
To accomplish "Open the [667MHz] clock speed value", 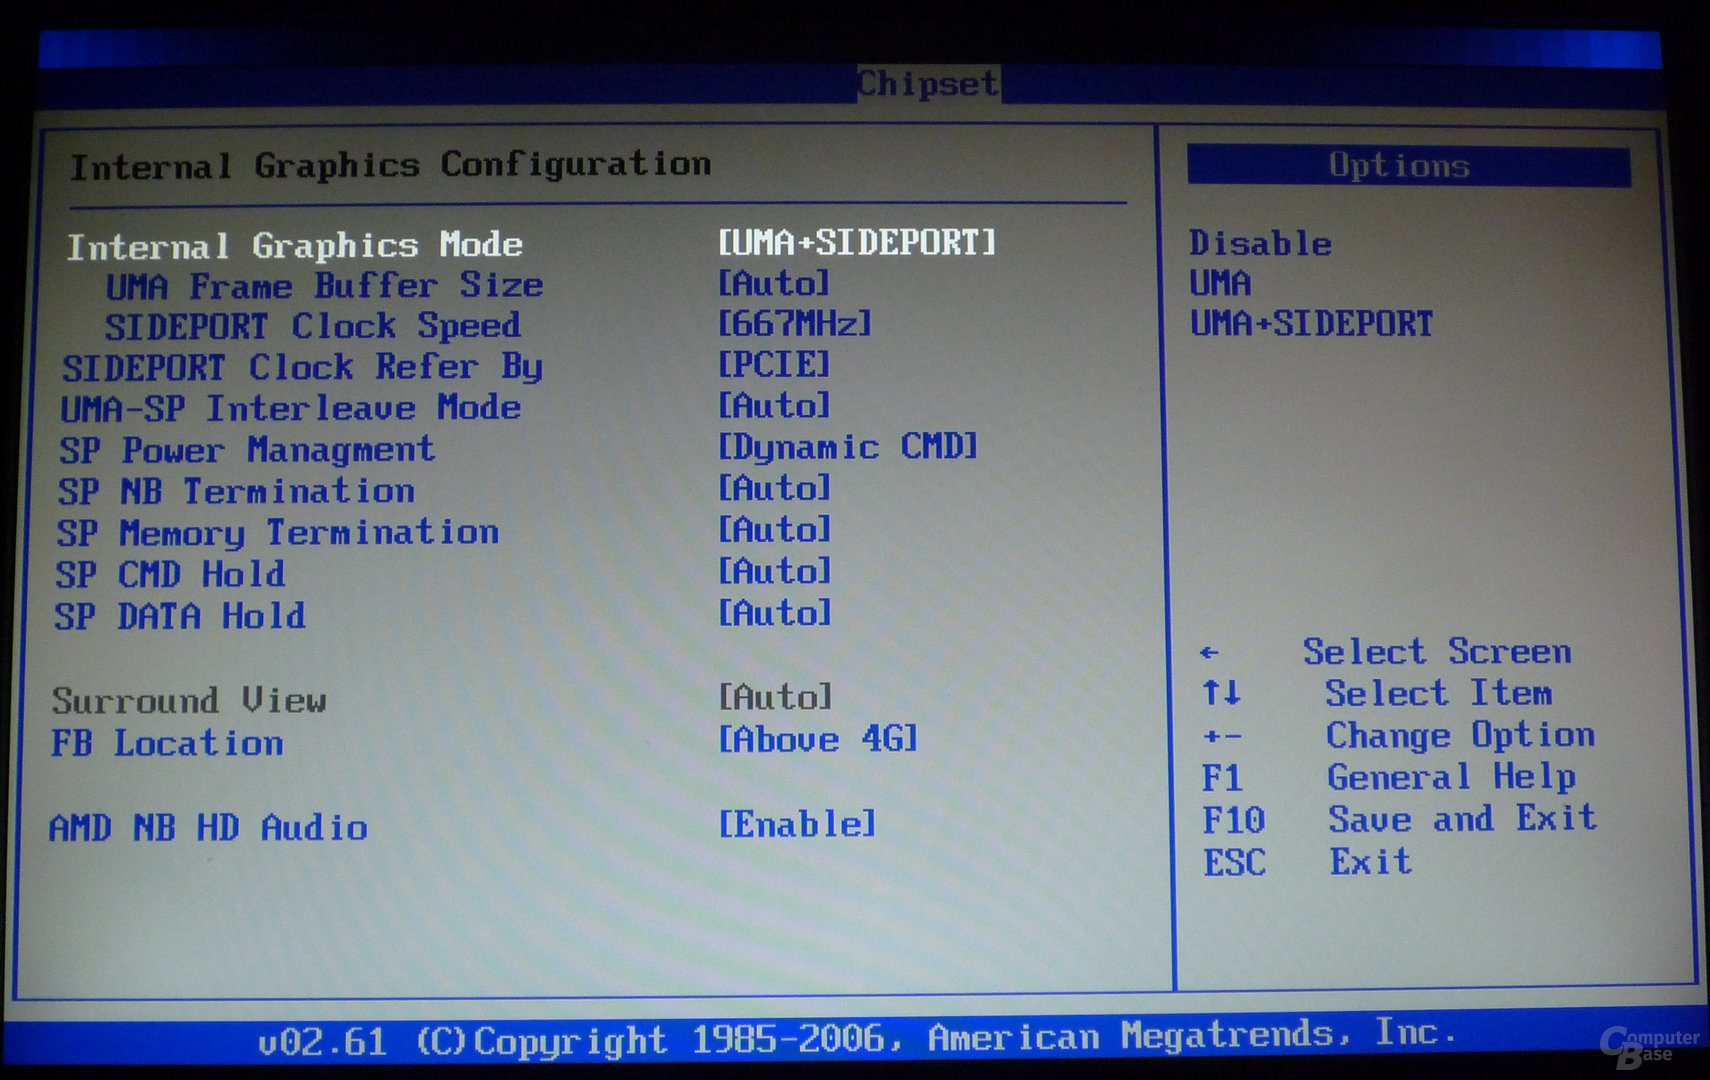I will 795,323.
